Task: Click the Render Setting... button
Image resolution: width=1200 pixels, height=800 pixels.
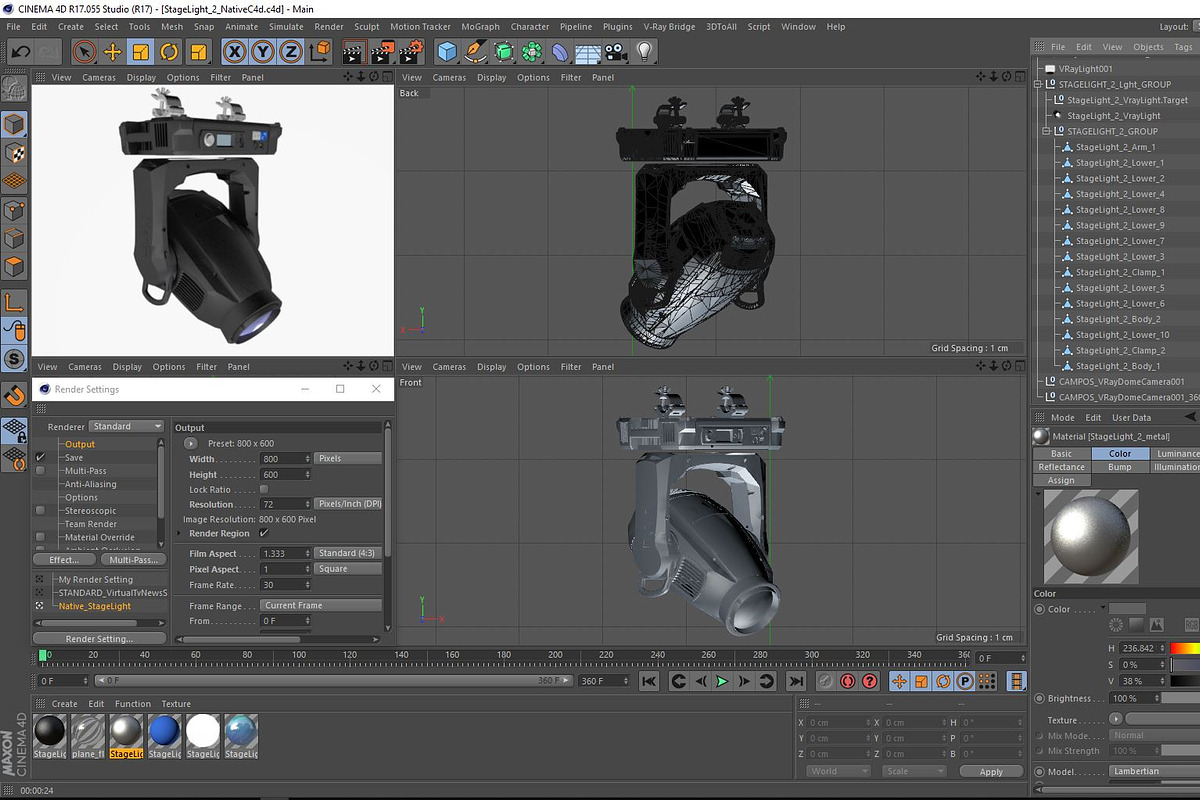Action: [x=99, y=638]
